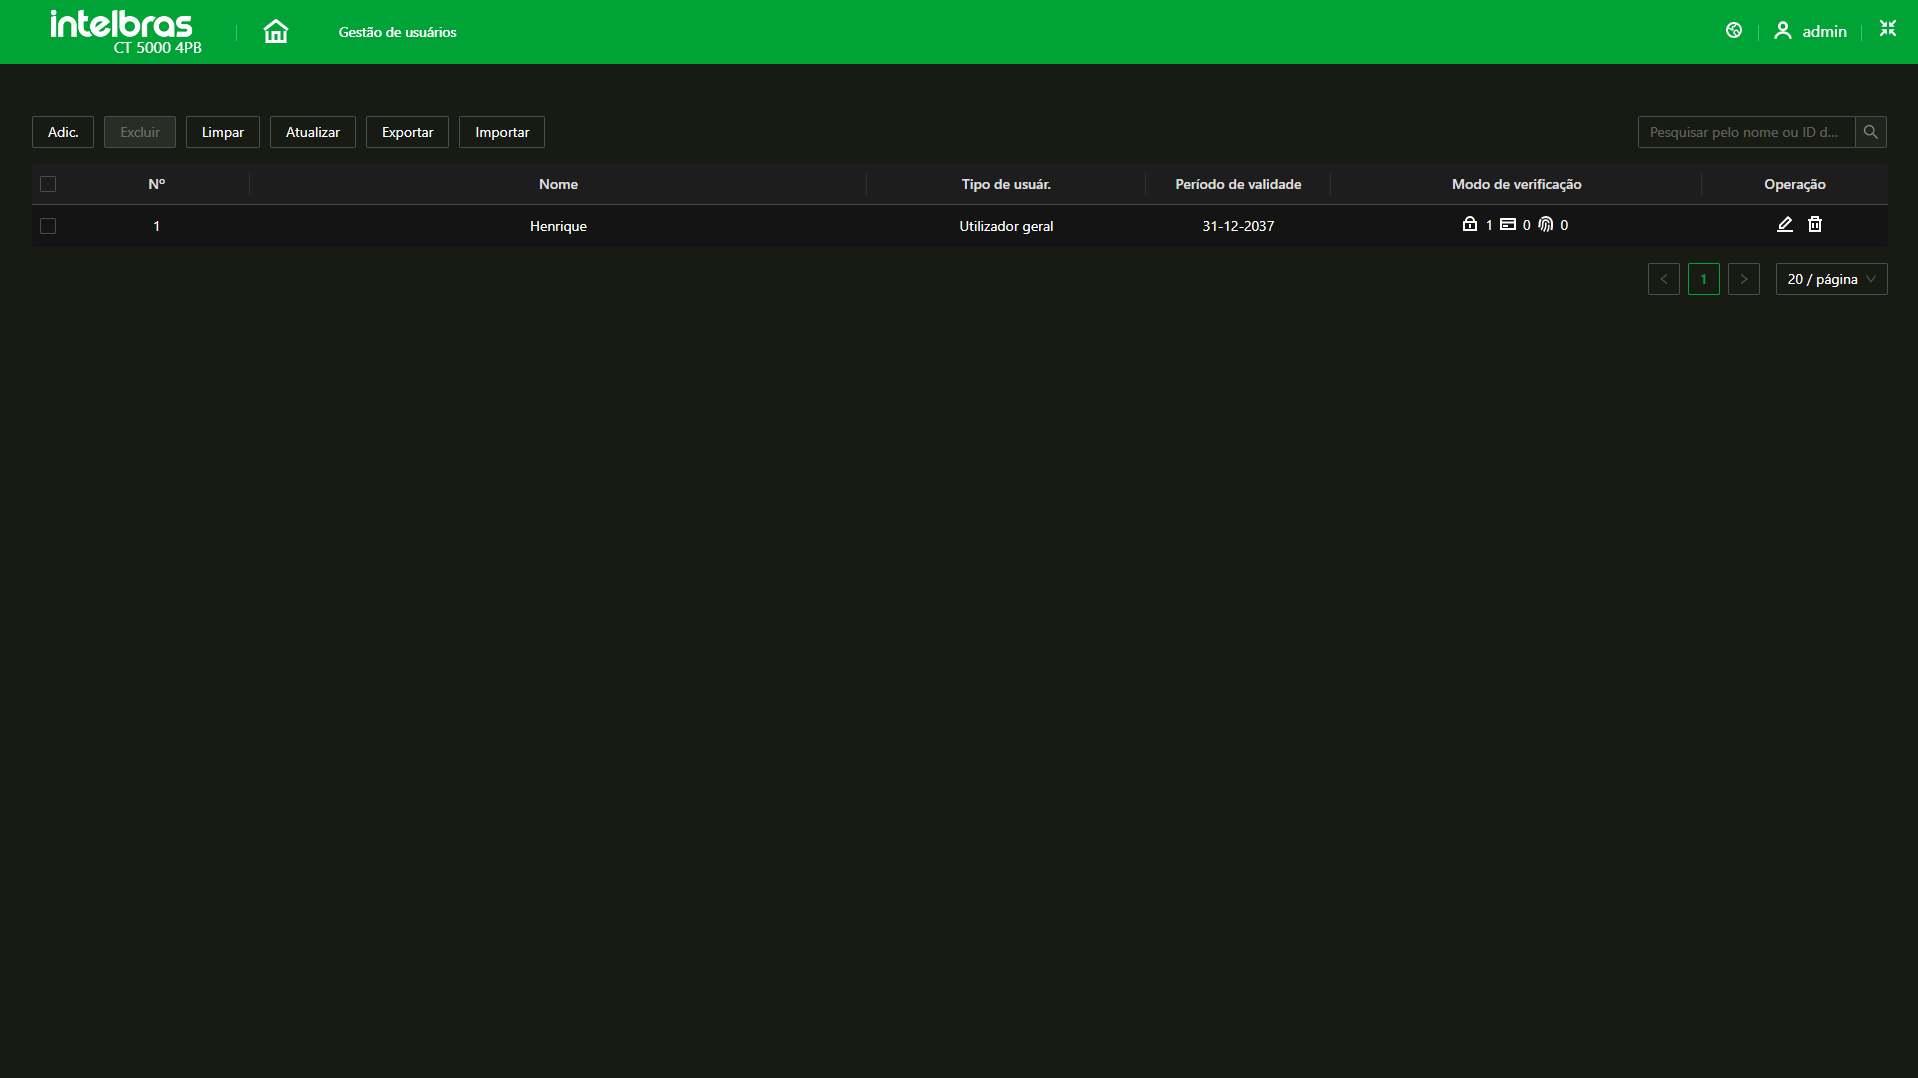Image resolution: width=1918 pixels, height=1078 pixels.
Task: Delete user Henrique with trash icon
Action: (x=1814, y=225)
